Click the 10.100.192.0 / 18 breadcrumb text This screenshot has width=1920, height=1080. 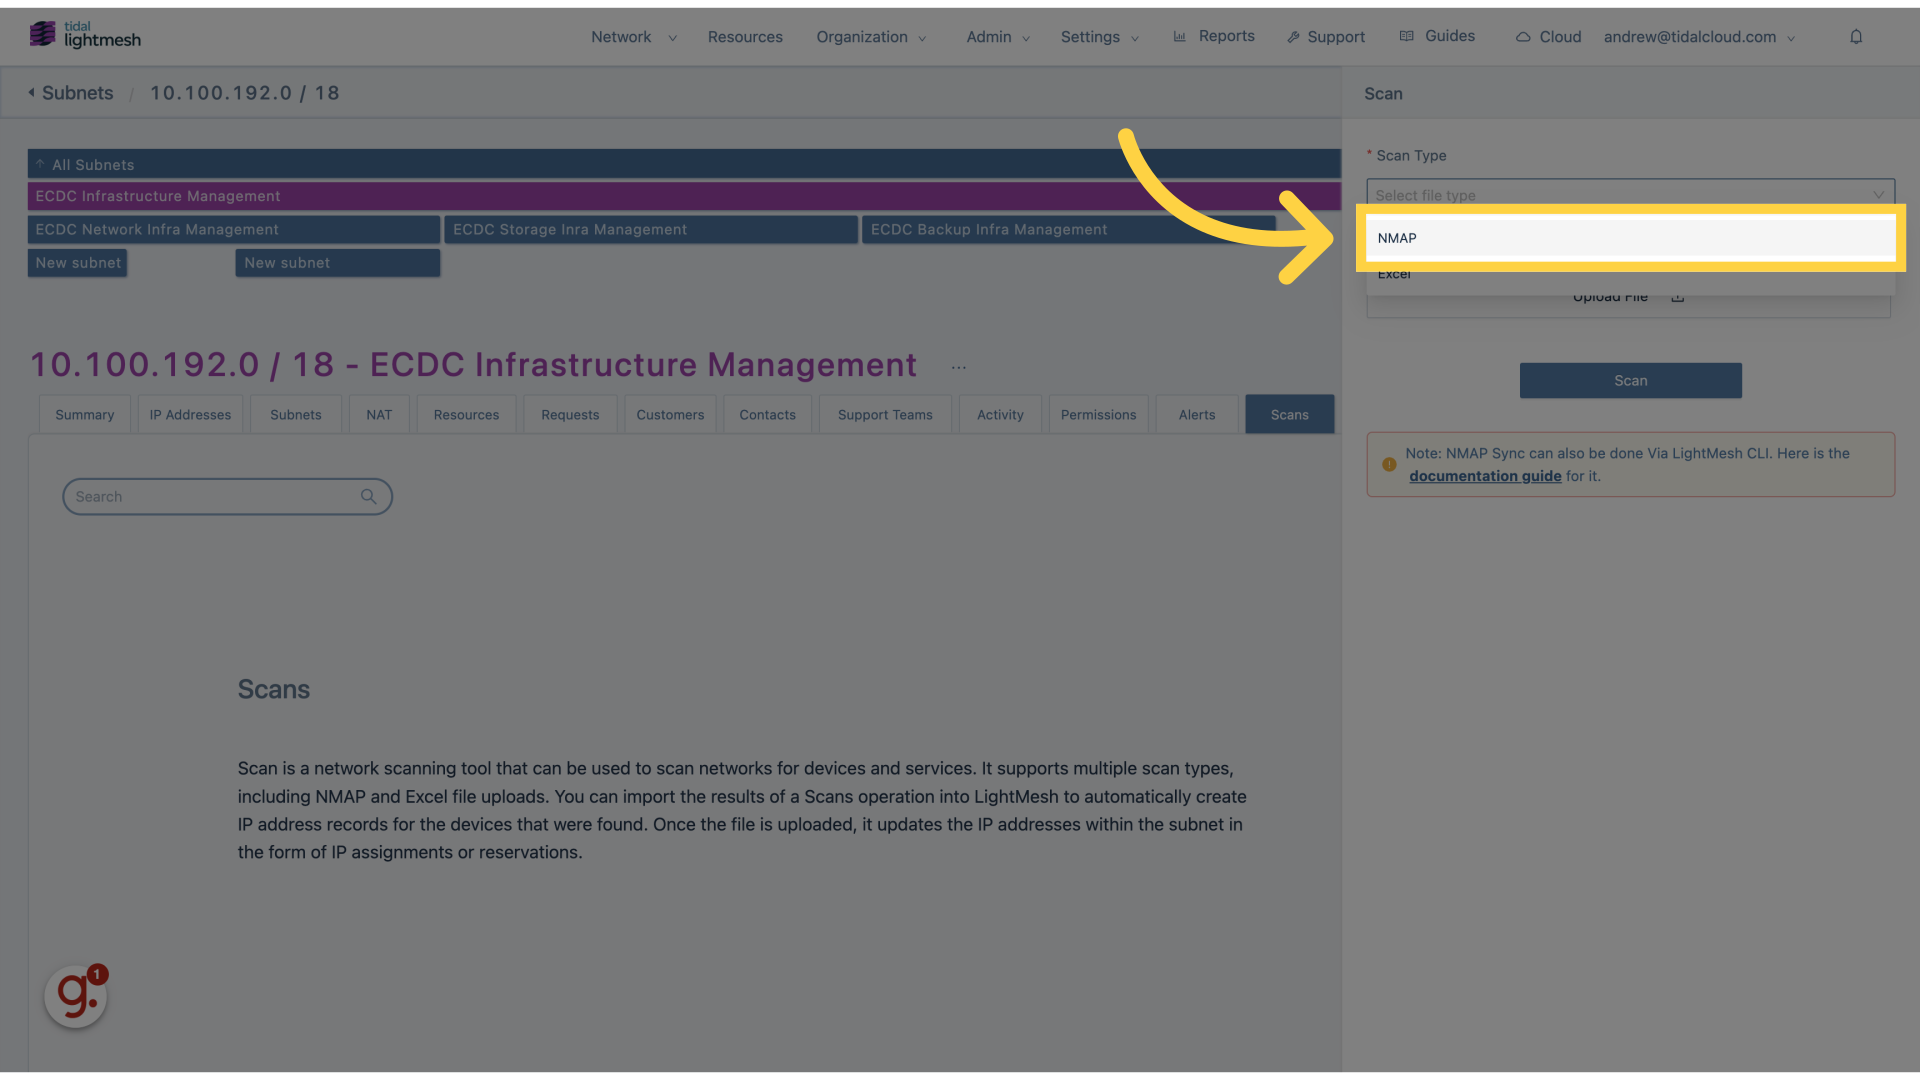click(245, 93)
